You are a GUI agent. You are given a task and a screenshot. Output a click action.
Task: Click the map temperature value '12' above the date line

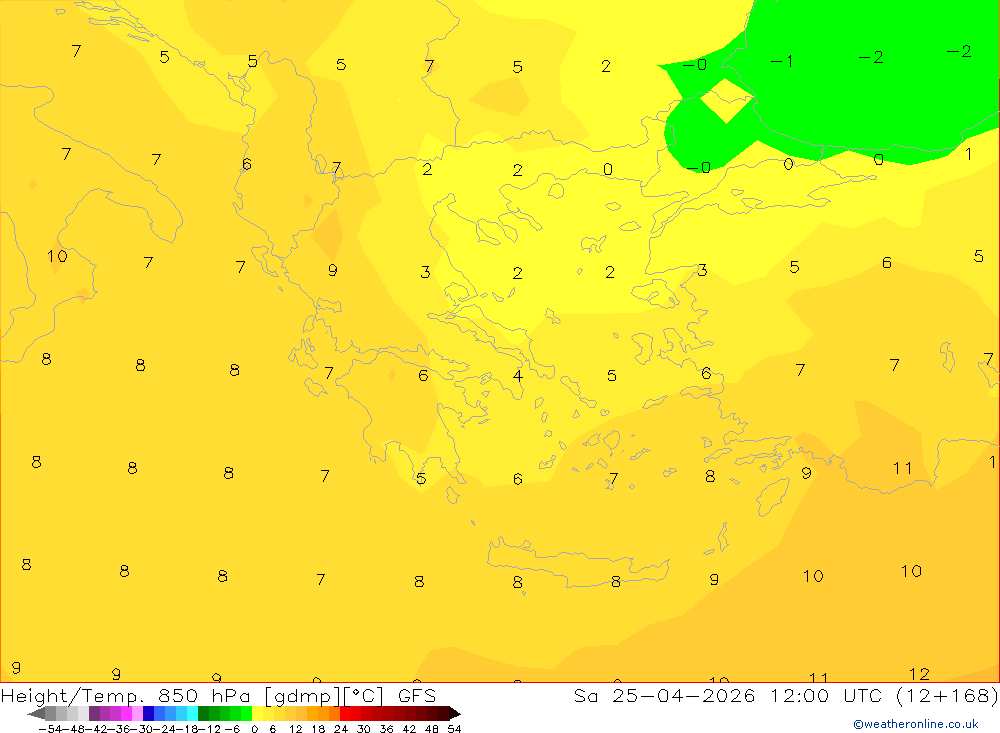919,674
